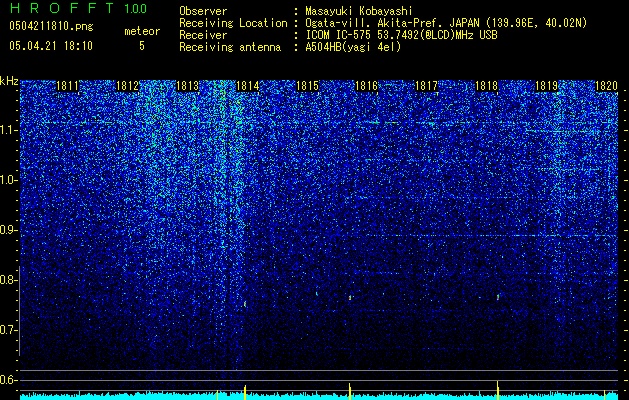Viewport: 629px width, 400px height.
Task: Click the 1818 time axis label
Action: click(x=487, y=86)
